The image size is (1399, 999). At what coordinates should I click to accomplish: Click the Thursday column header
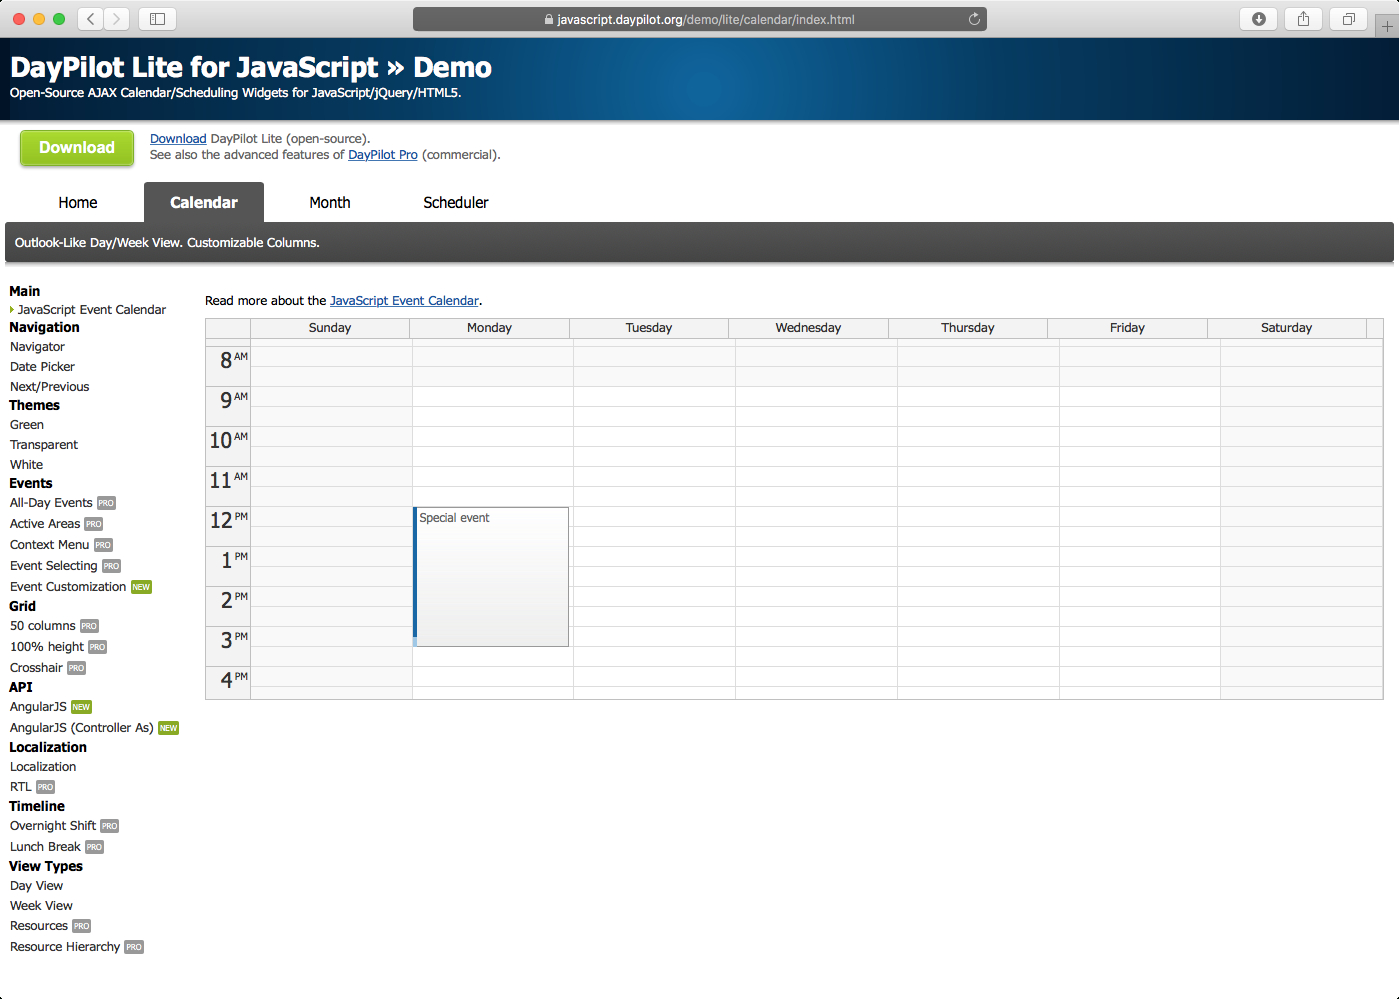pyautogui.click(x=968, y=328)
